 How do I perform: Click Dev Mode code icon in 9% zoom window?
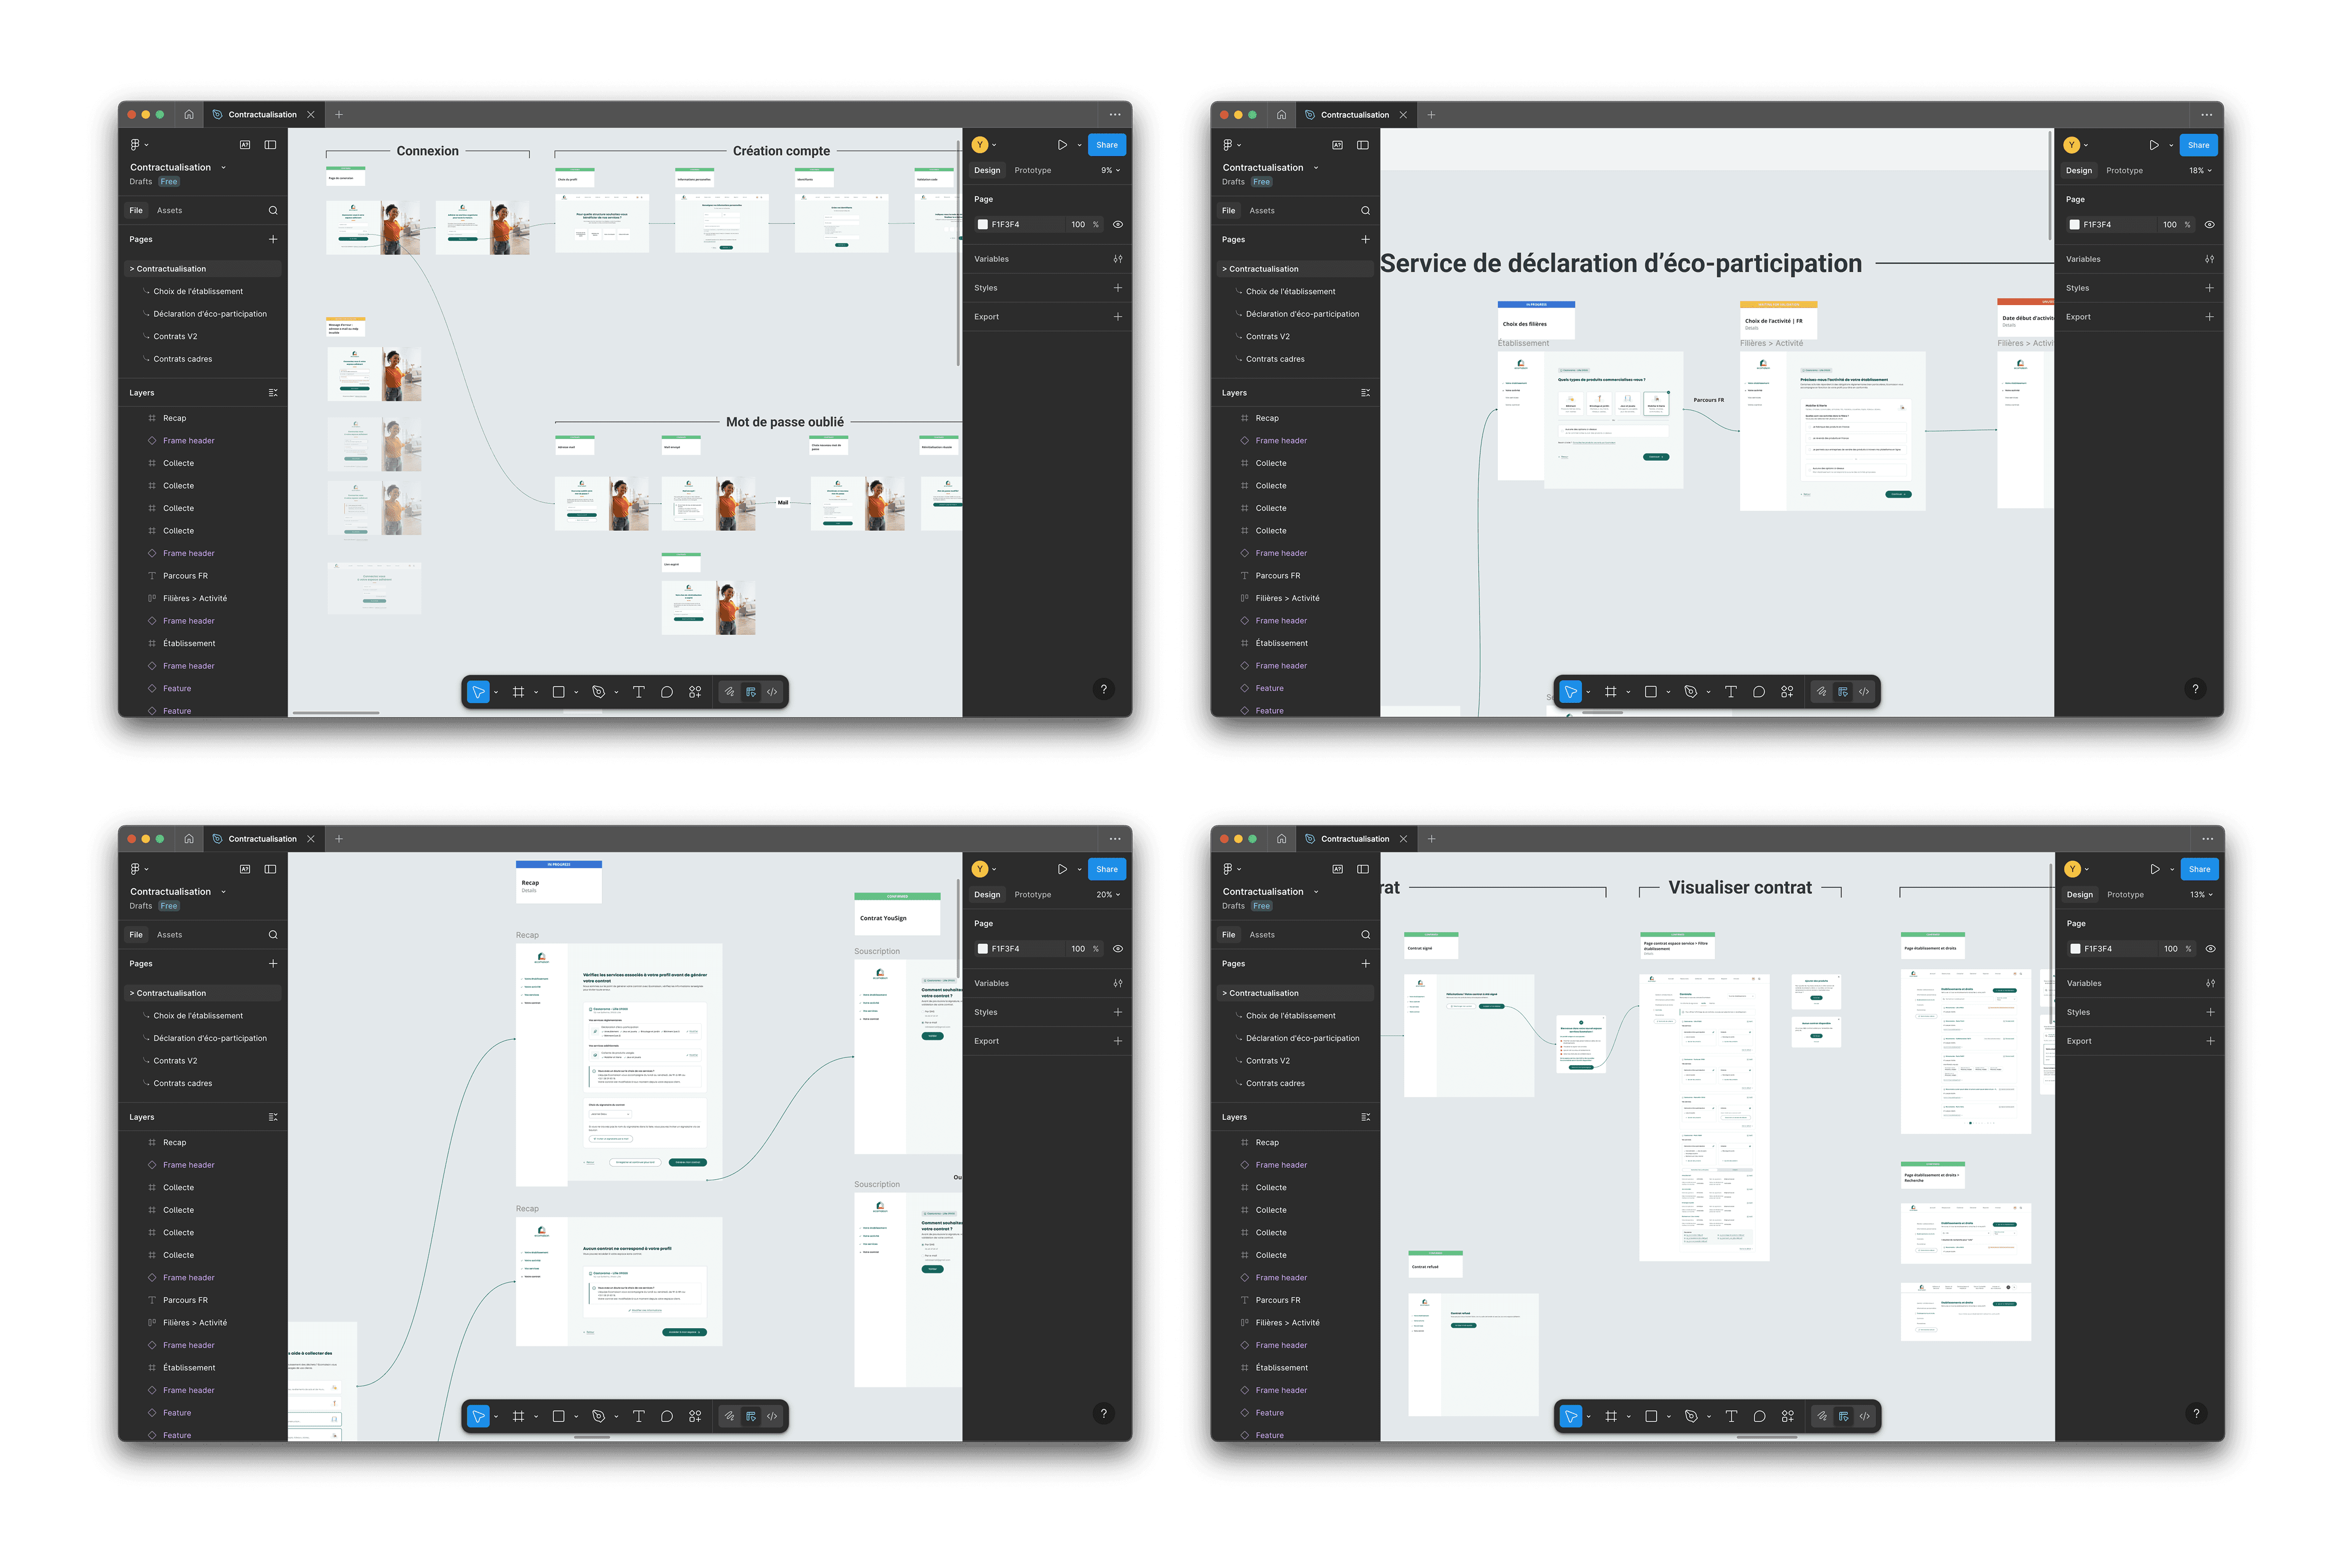point(772,692)
